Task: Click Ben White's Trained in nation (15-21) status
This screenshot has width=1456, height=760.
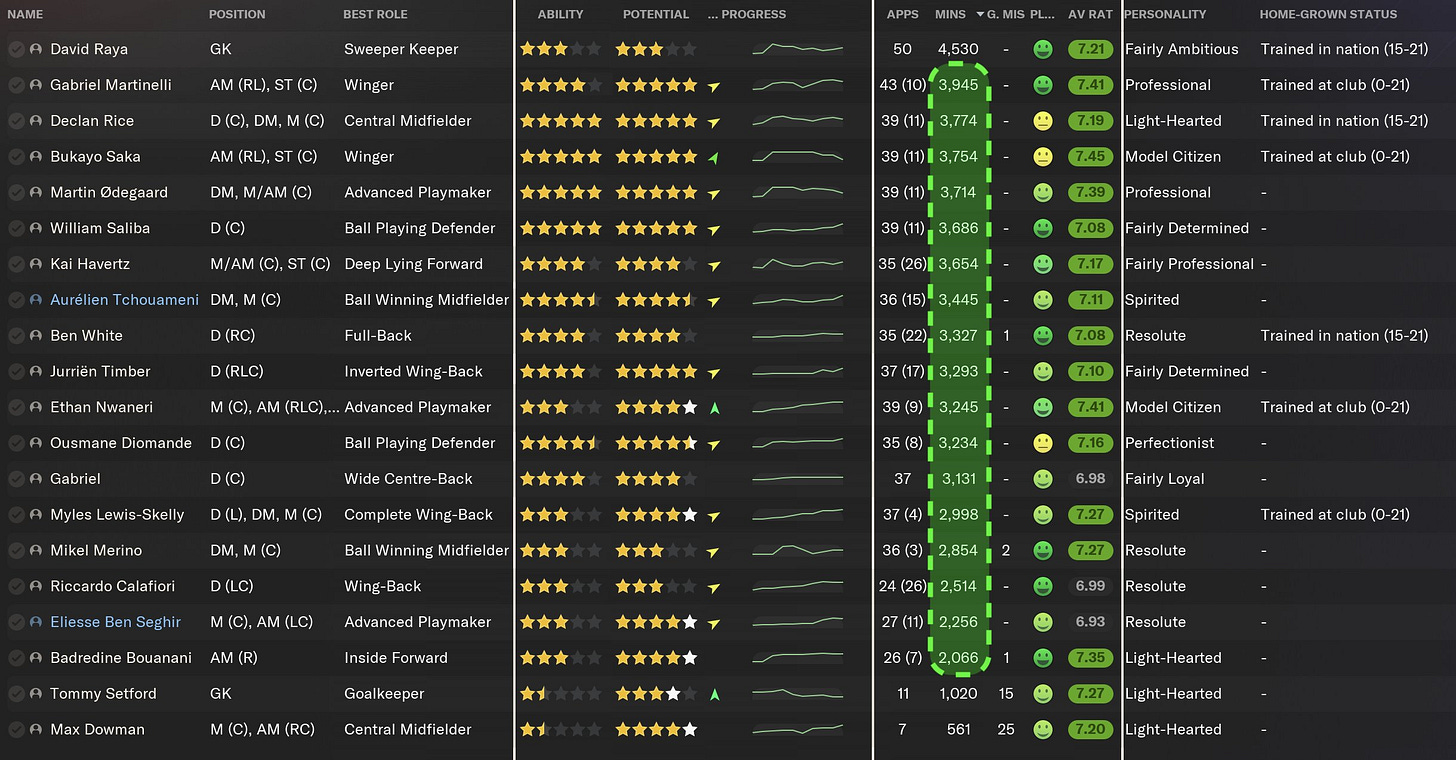Action: pyautogui.click(x=1344, y=336)
